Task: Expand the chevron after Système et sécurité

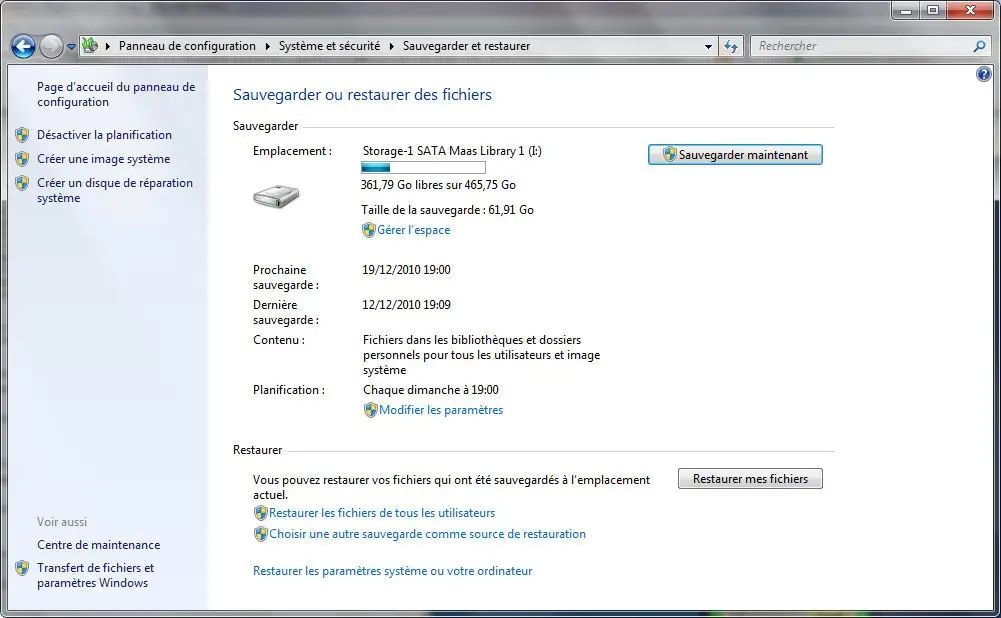Action: pos(391,46)
